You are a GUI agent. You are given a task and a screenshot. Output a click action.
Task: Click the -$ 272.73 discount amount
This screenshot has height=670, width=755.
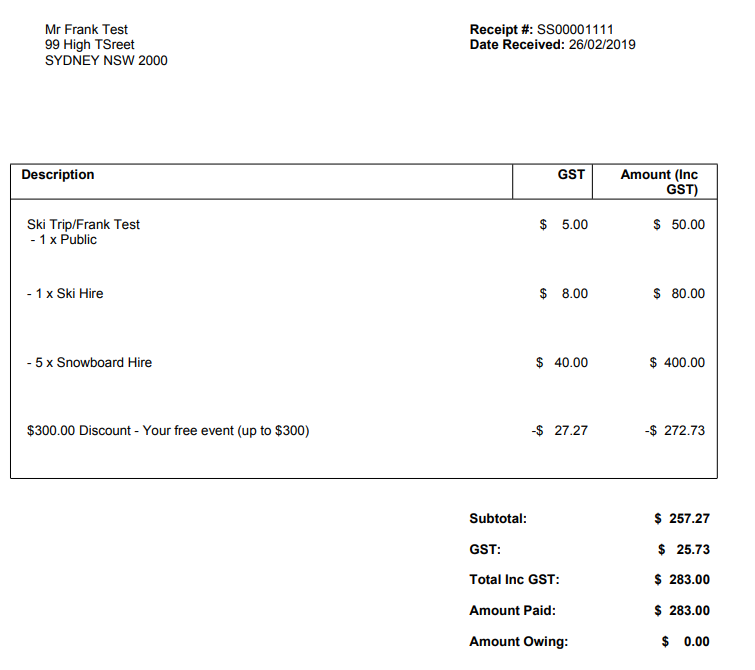[675, 431]
